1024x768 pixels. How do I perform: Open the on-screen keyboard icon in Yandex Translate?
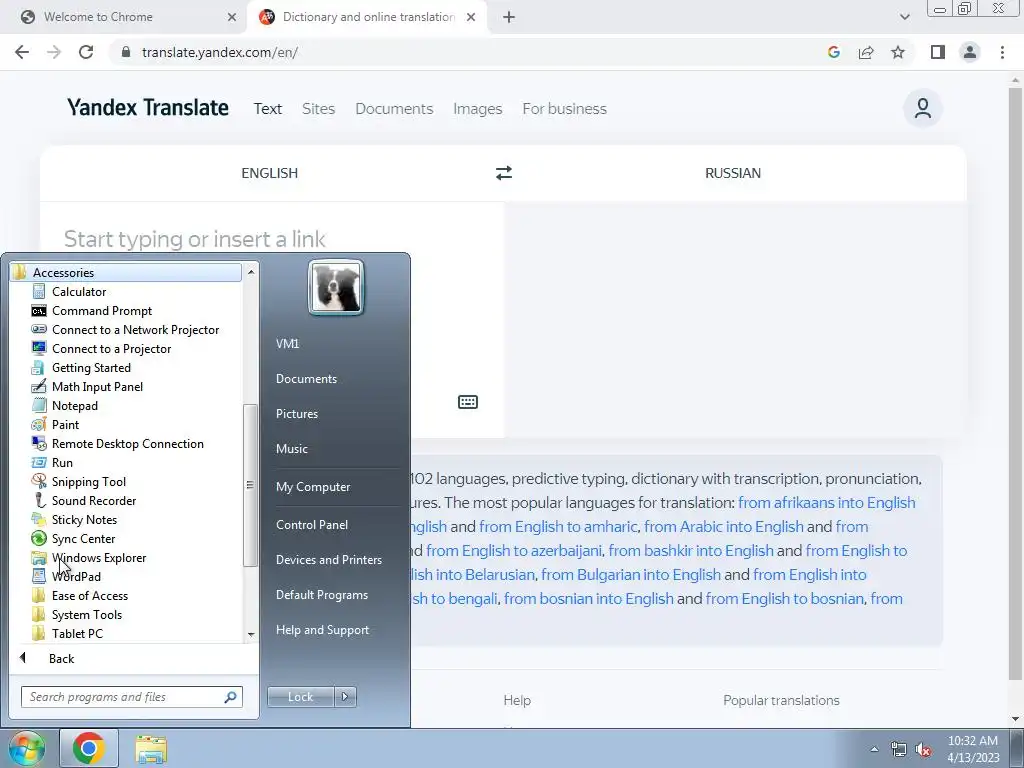click(x=468, y=402)
